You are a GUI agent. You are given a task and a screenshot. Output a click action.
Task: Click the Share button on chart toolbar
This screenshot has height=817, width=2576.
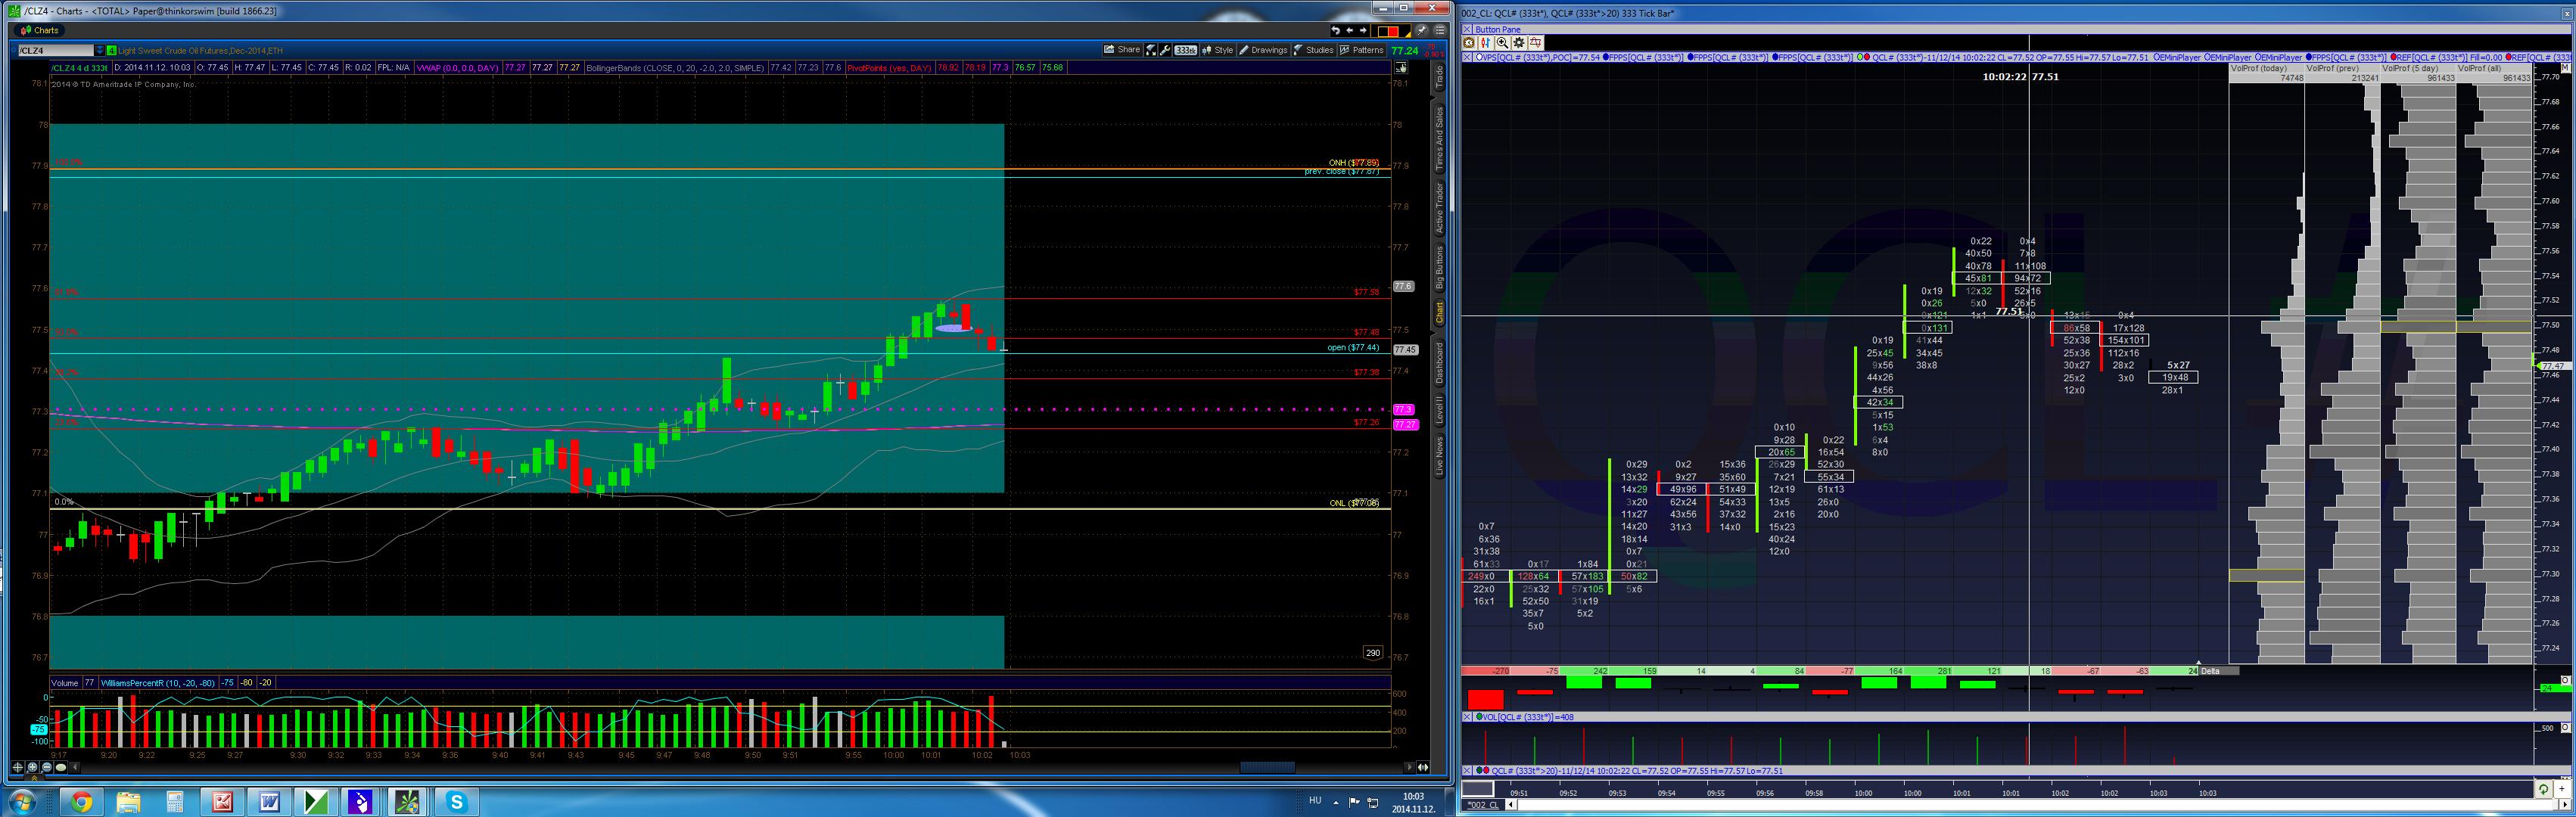coord(1122,50)
